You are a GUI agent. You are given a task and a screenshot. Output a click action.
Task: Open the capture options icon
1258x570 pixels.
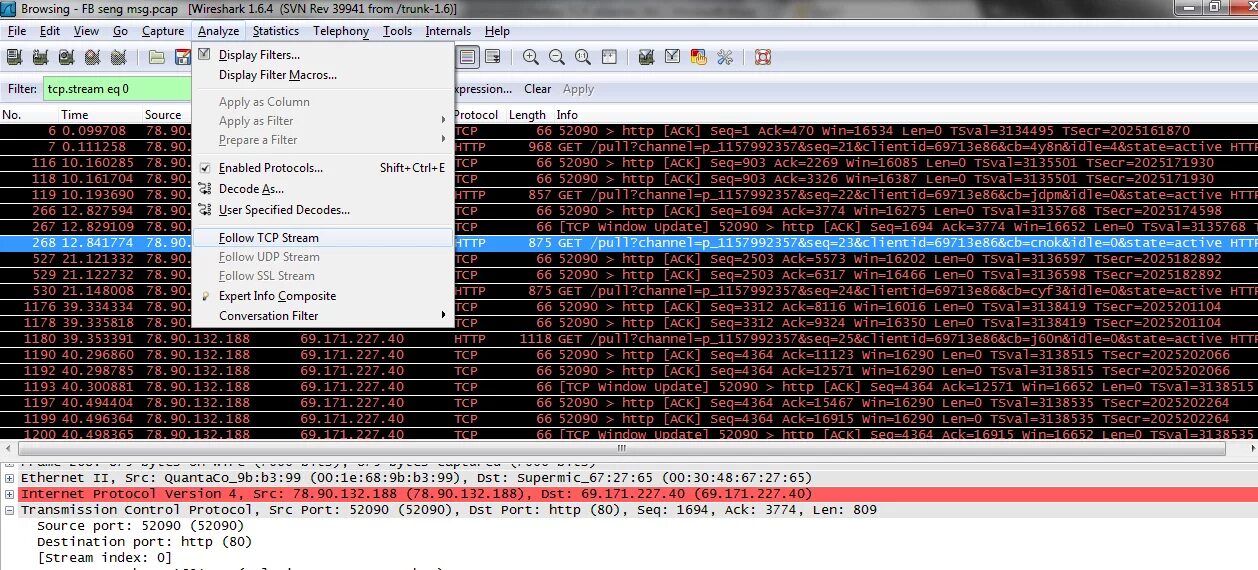(42, 57)
